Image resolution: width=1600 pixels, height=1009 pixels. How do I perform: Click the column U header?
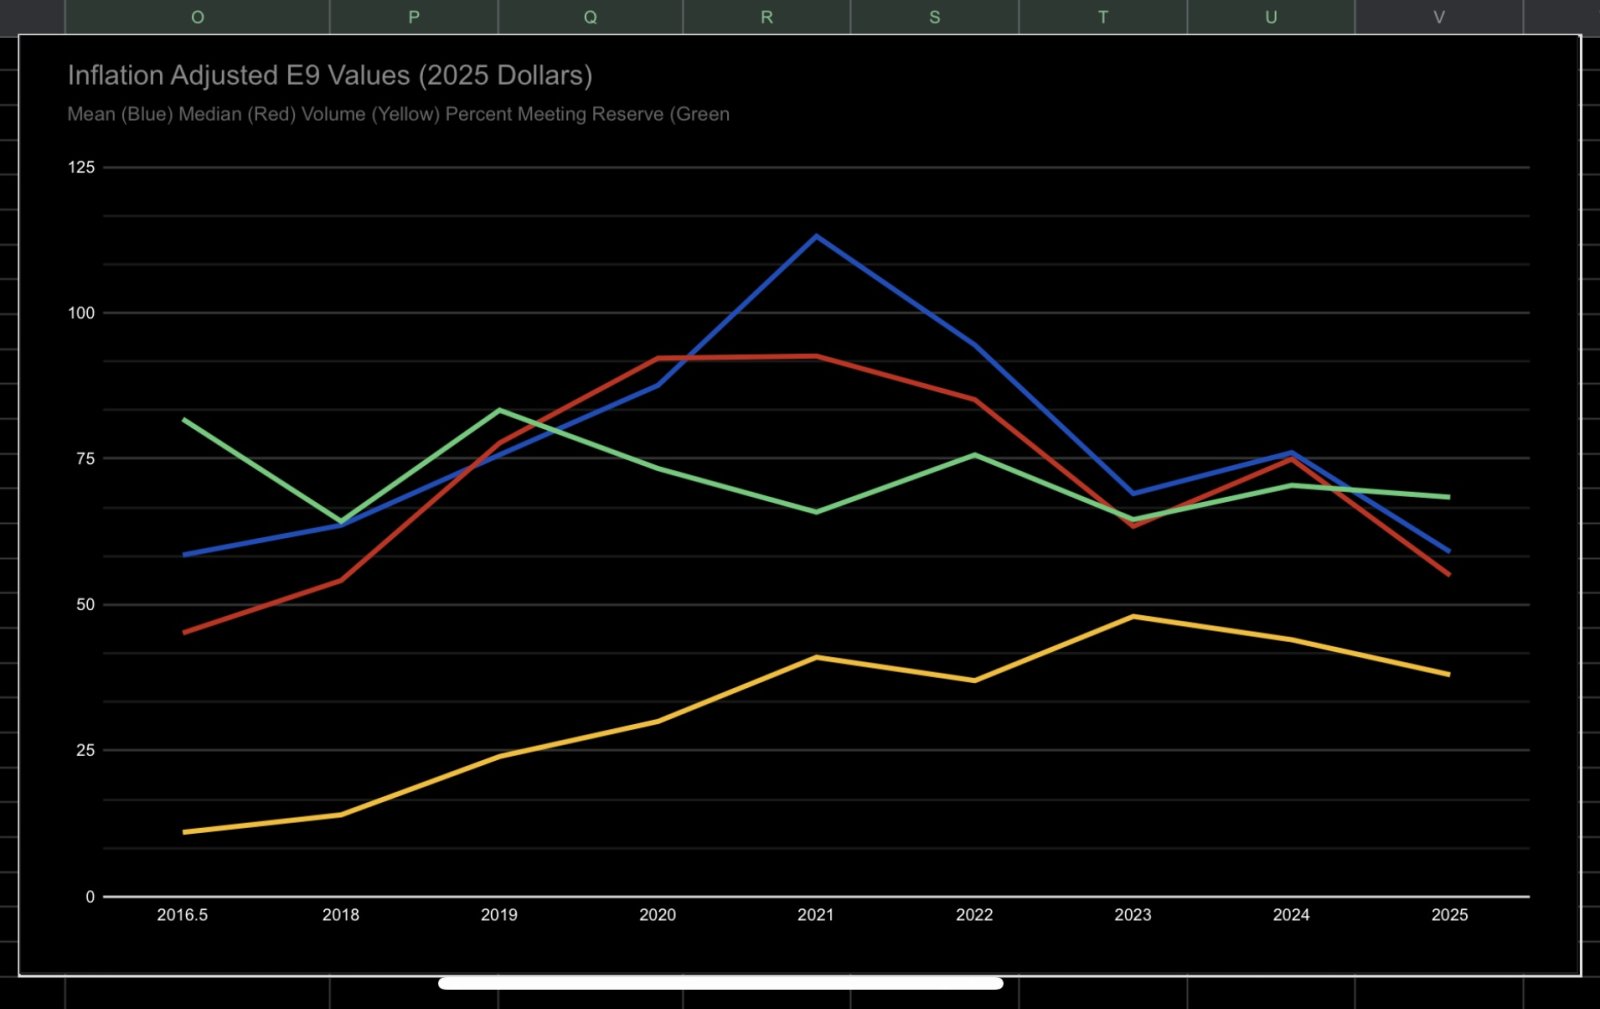[x=1271, y=17]
